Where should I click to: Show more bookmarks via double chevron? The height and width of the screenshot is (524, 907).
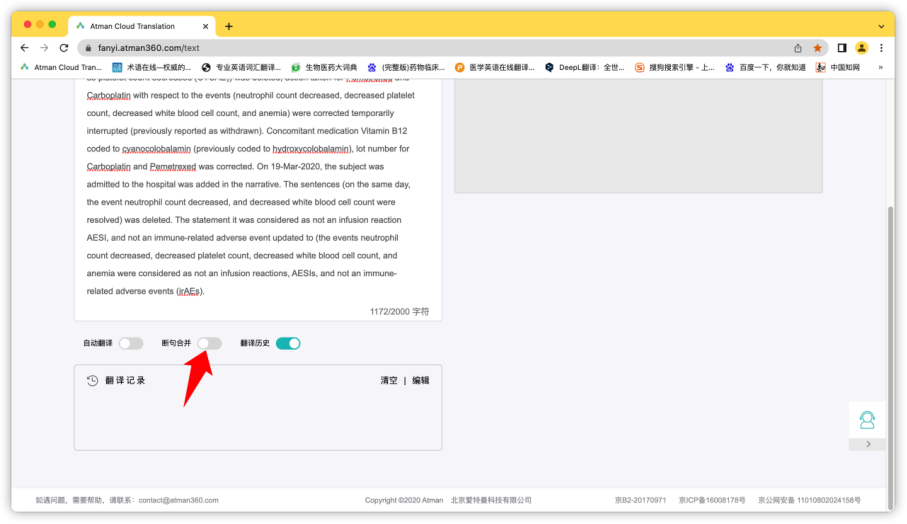pyautogui.click(x=880, y=68)
